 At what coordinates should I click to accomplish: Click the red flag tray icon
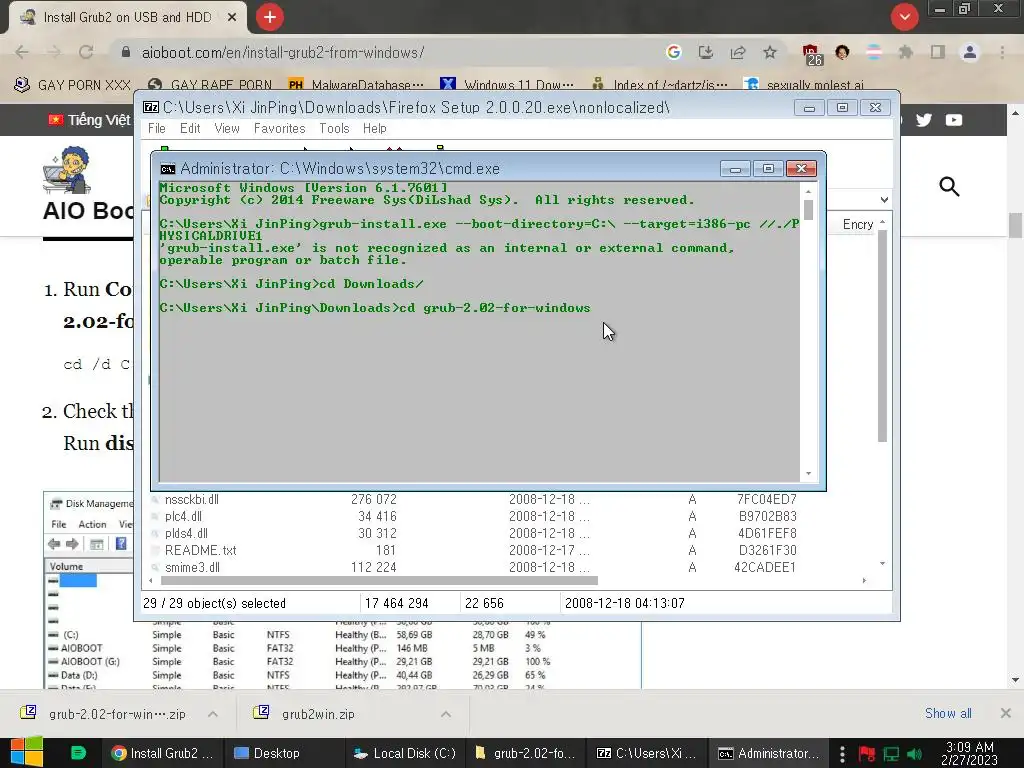click(867, 754)
